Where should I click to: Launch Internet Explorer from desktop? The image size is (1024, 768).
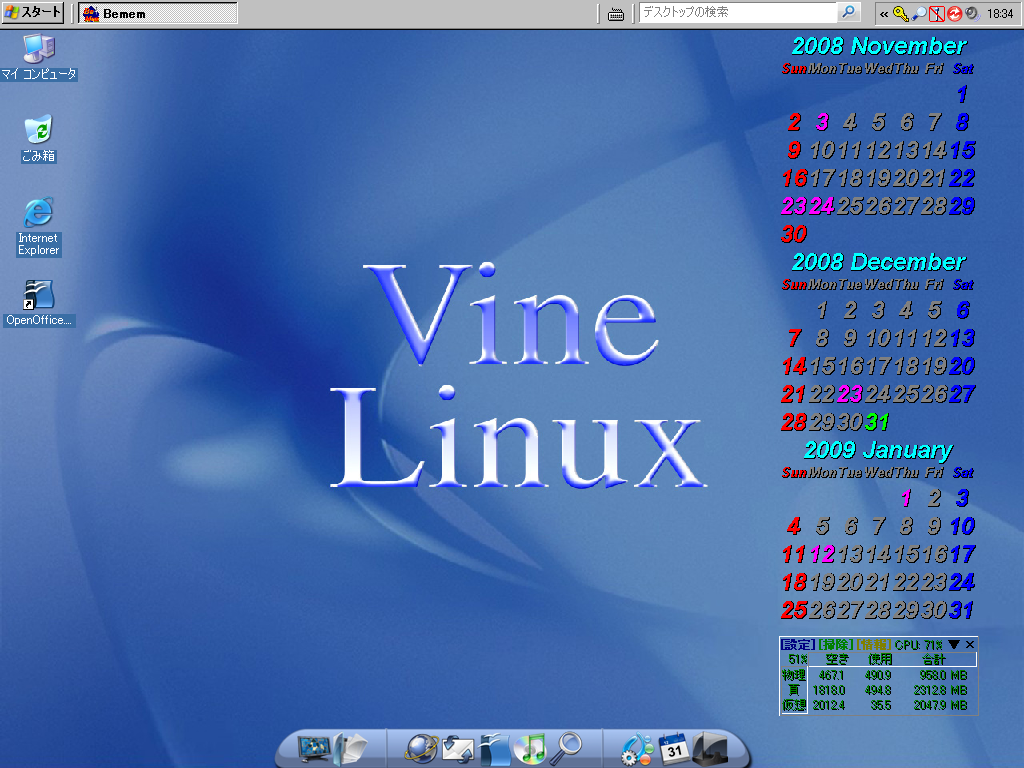pos(39,227)
